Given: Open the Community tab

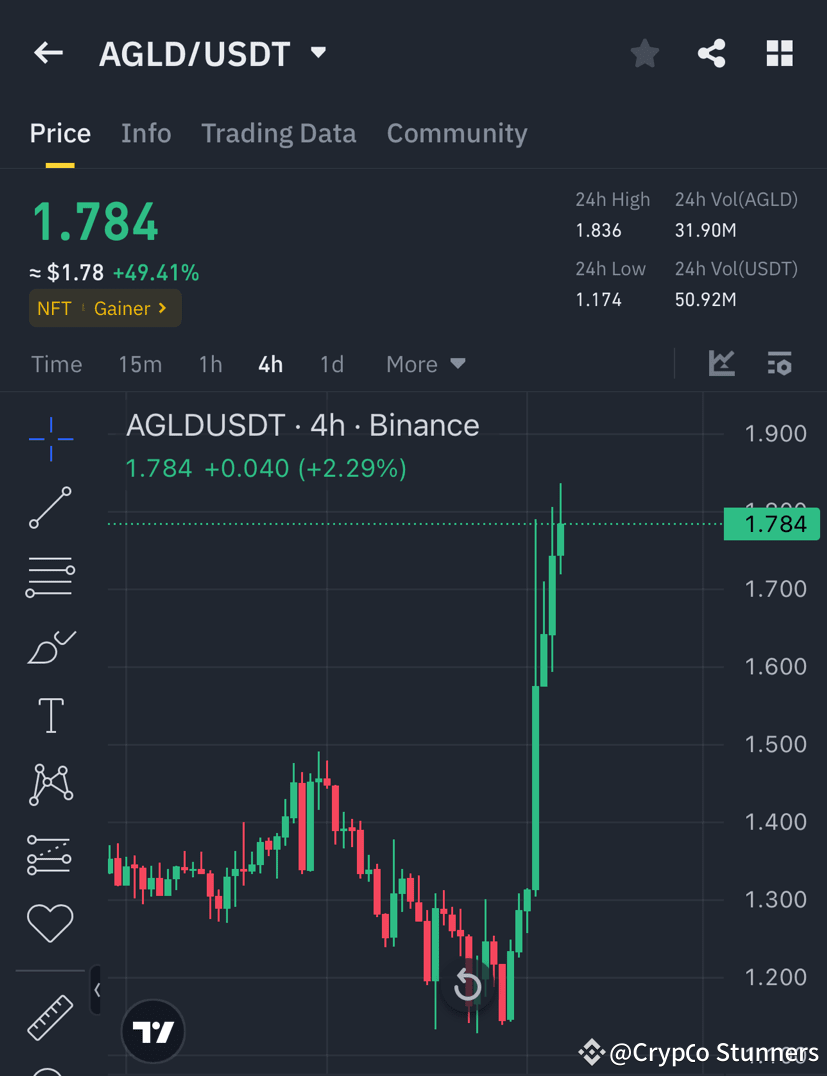Looking at the screenshot, I should (457, 133).
